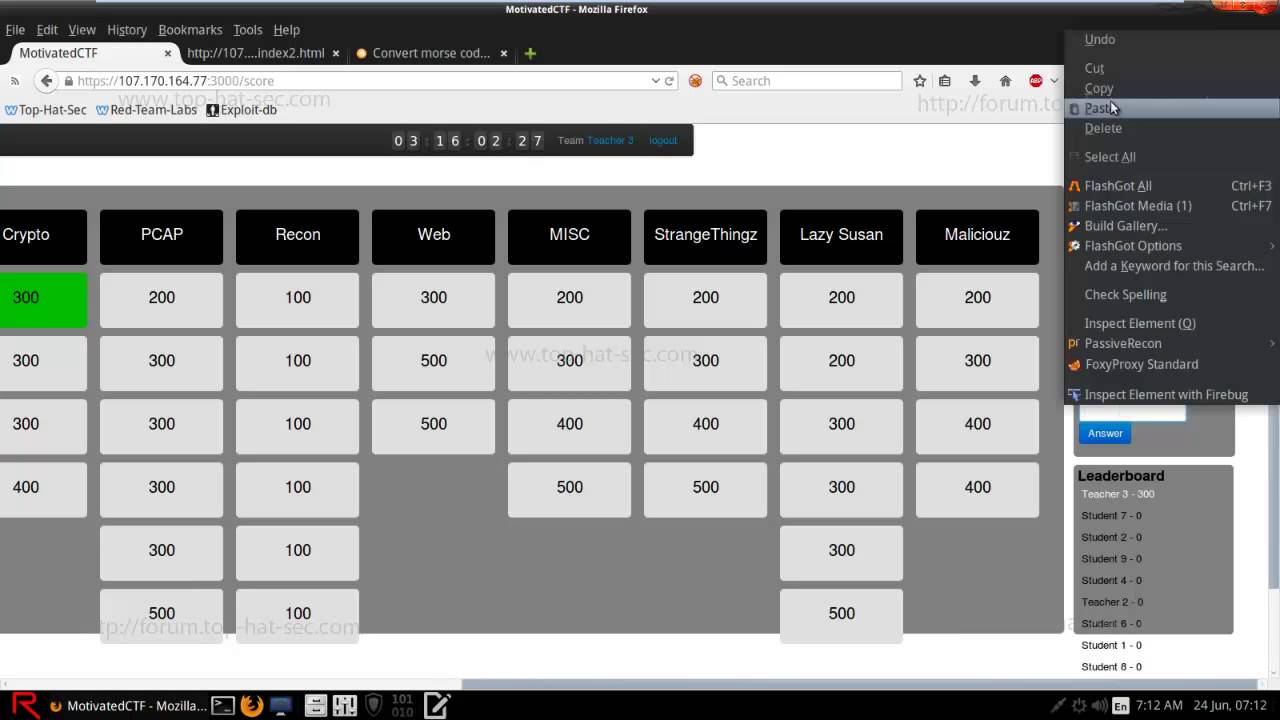
Task: Click 'Student 7 - 0' leaderboard entry
Action: (1111, 516)
